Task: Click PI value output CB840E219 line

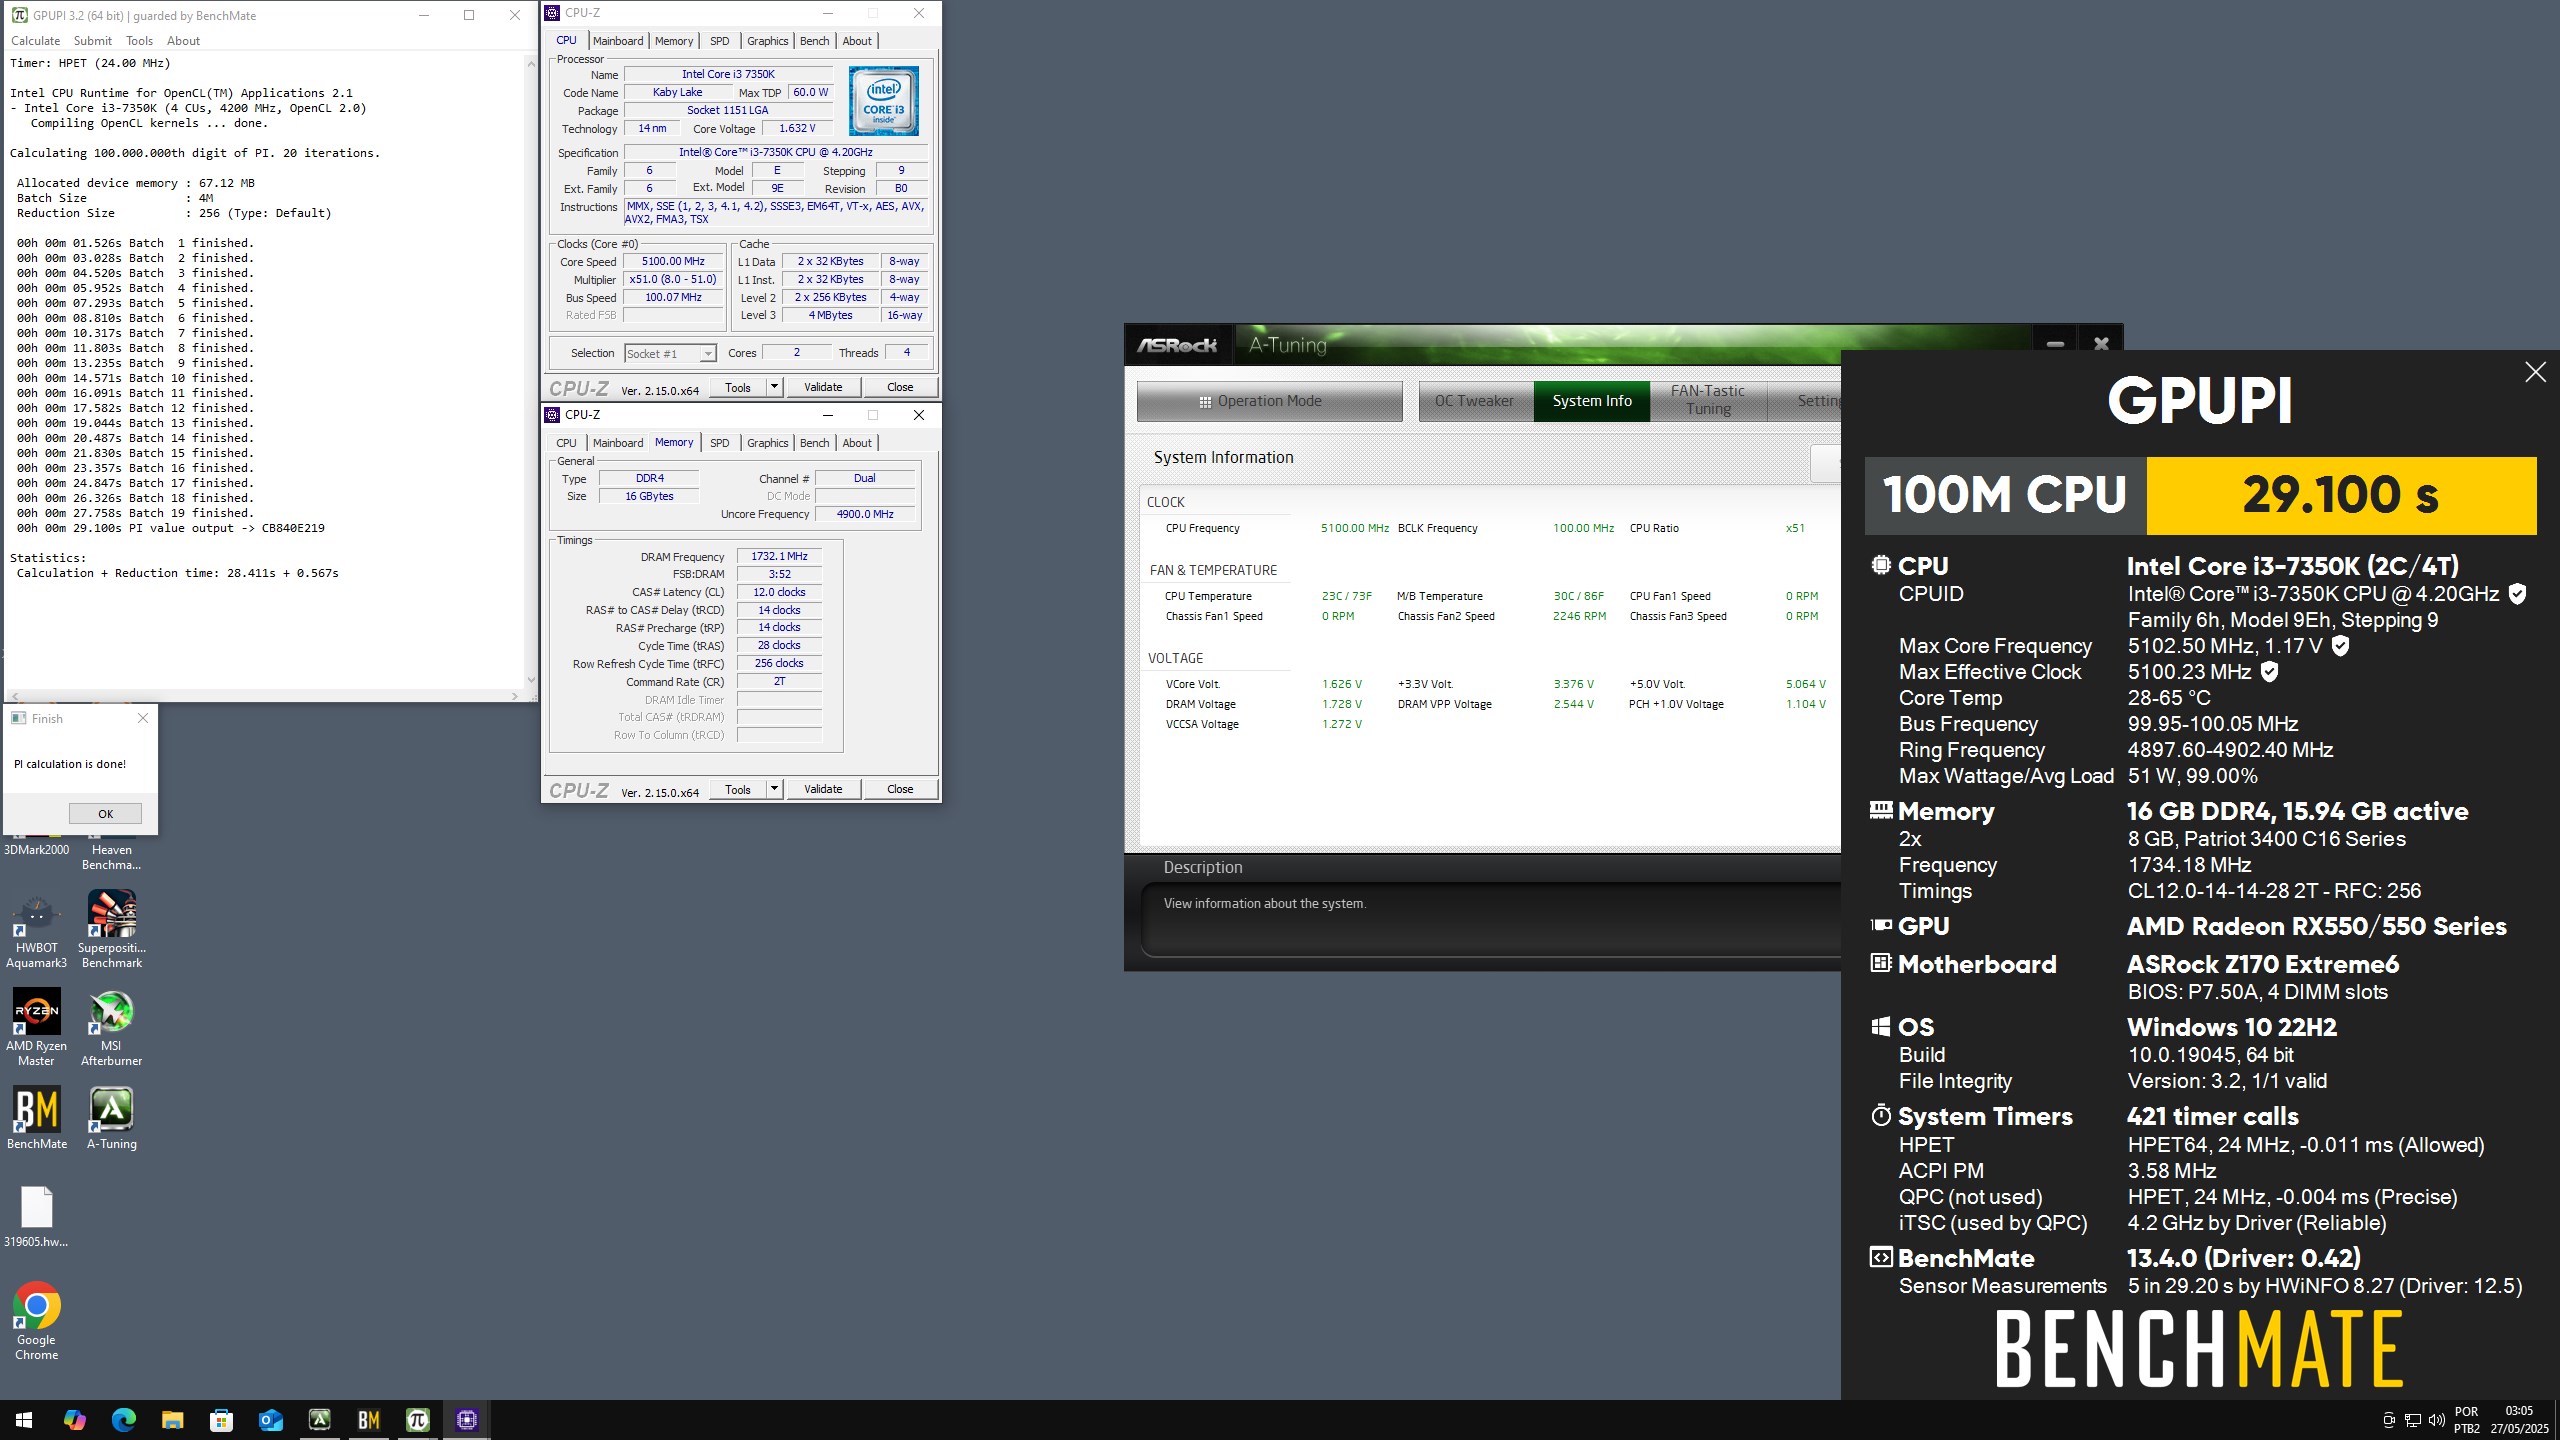Action: point(170,528)
